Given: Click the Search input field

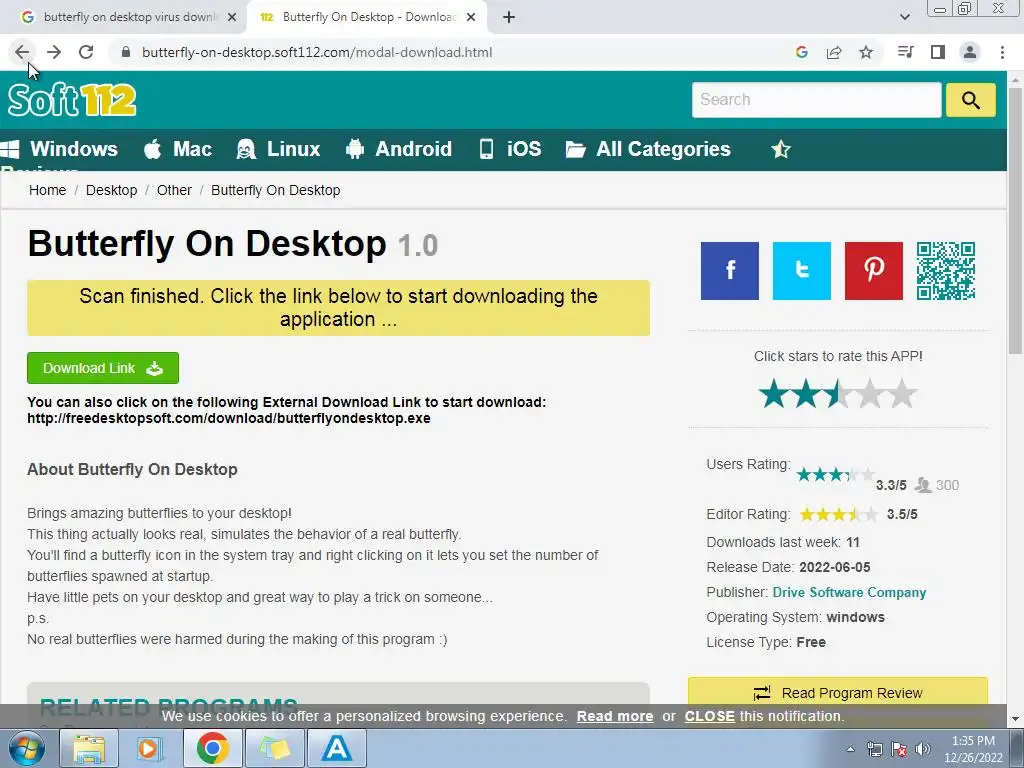Looking at the screenshot, I should pos(816,100).
